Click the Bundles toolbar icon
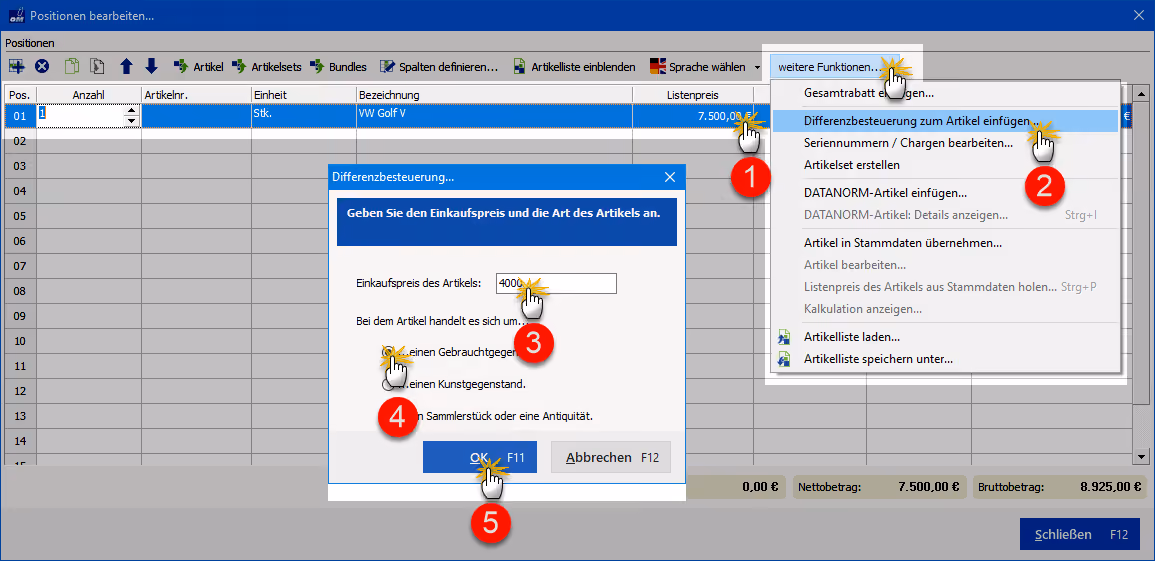Viewport: 1155px width, 561px height. (x=338, y=67)
